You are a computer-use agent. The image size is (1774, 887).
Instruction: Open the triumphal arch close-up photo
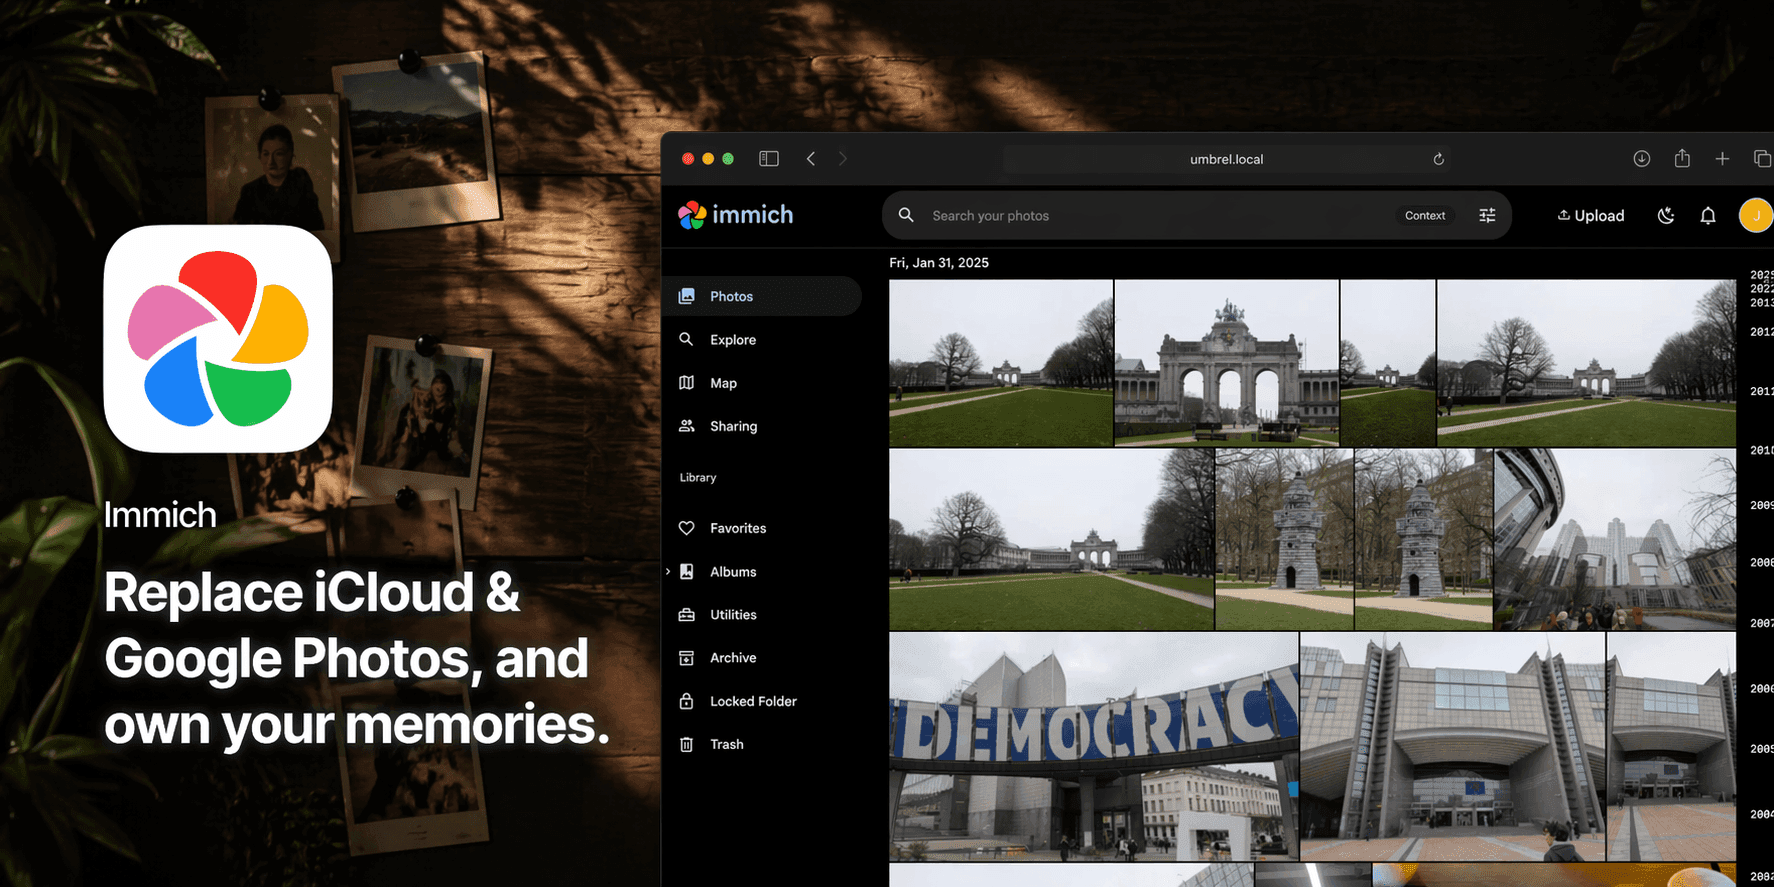pos(1227,363)
